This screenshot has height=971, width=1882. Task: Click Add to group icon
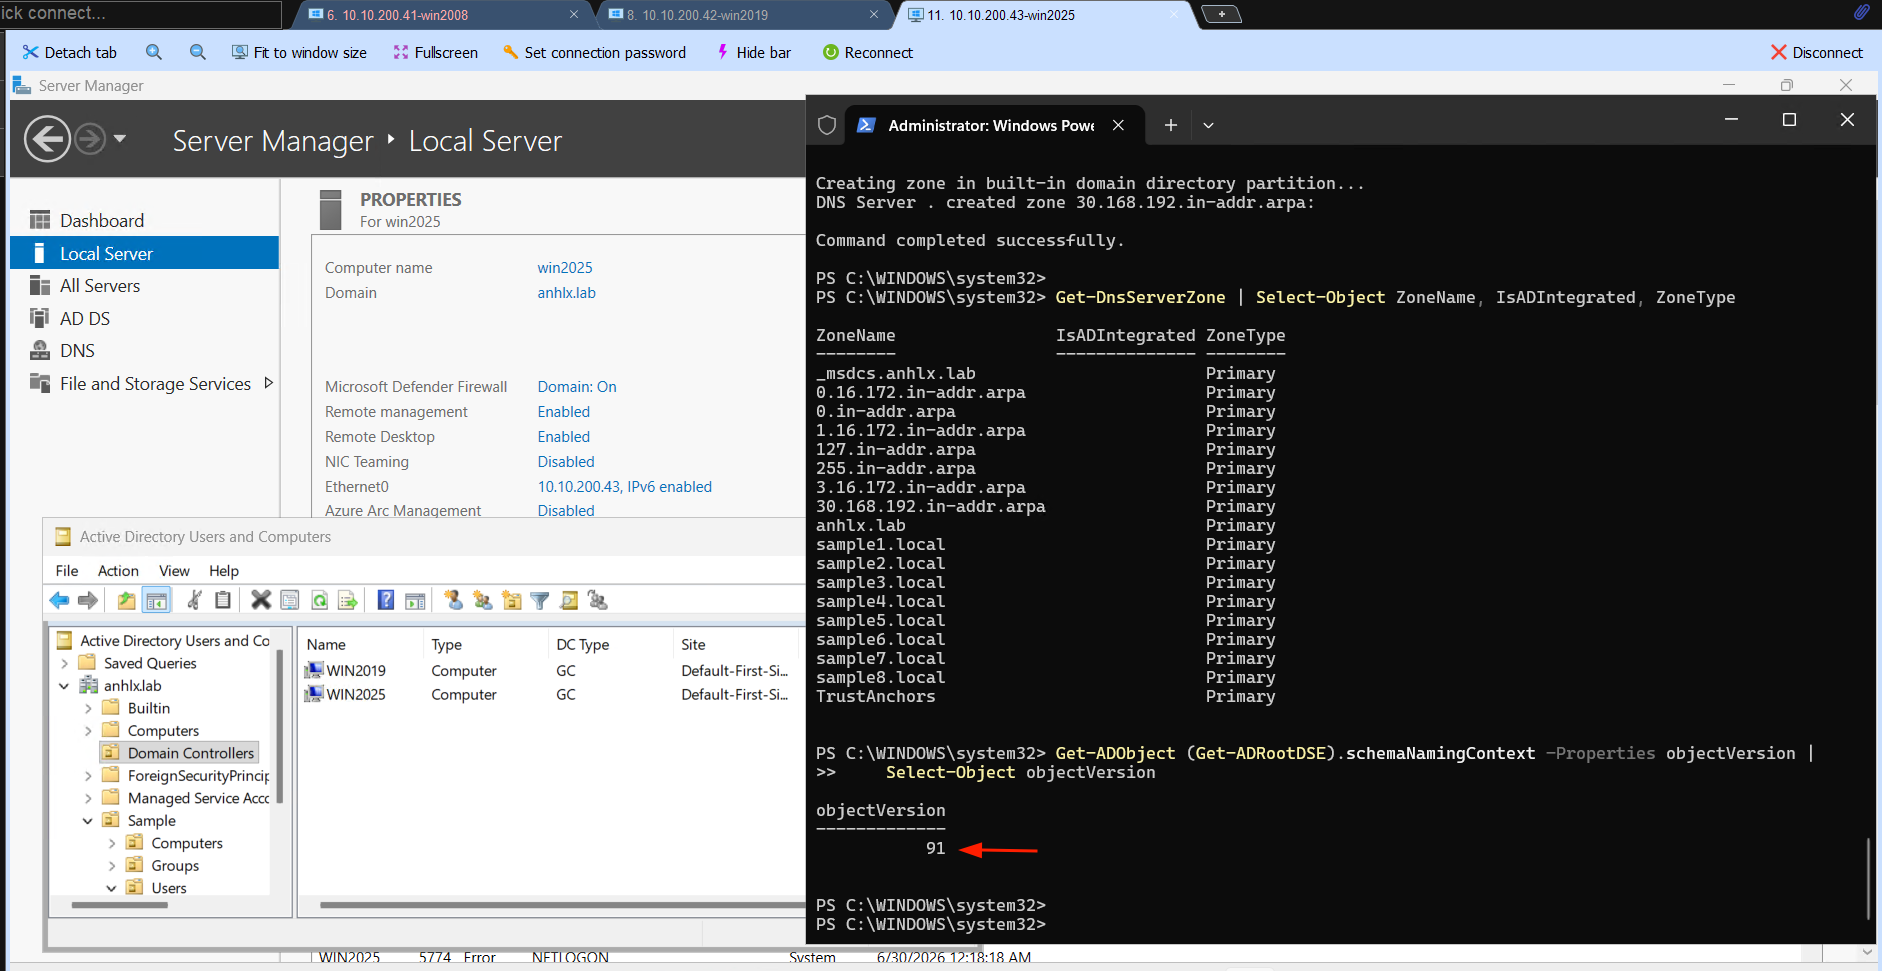[x=598, y=600]
